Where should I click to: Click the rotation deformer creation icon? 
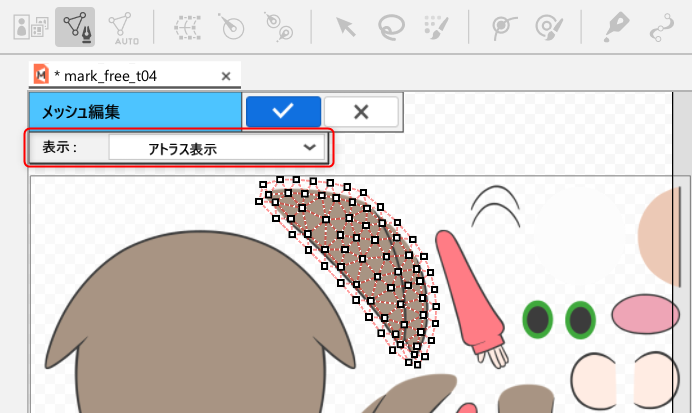229,24
